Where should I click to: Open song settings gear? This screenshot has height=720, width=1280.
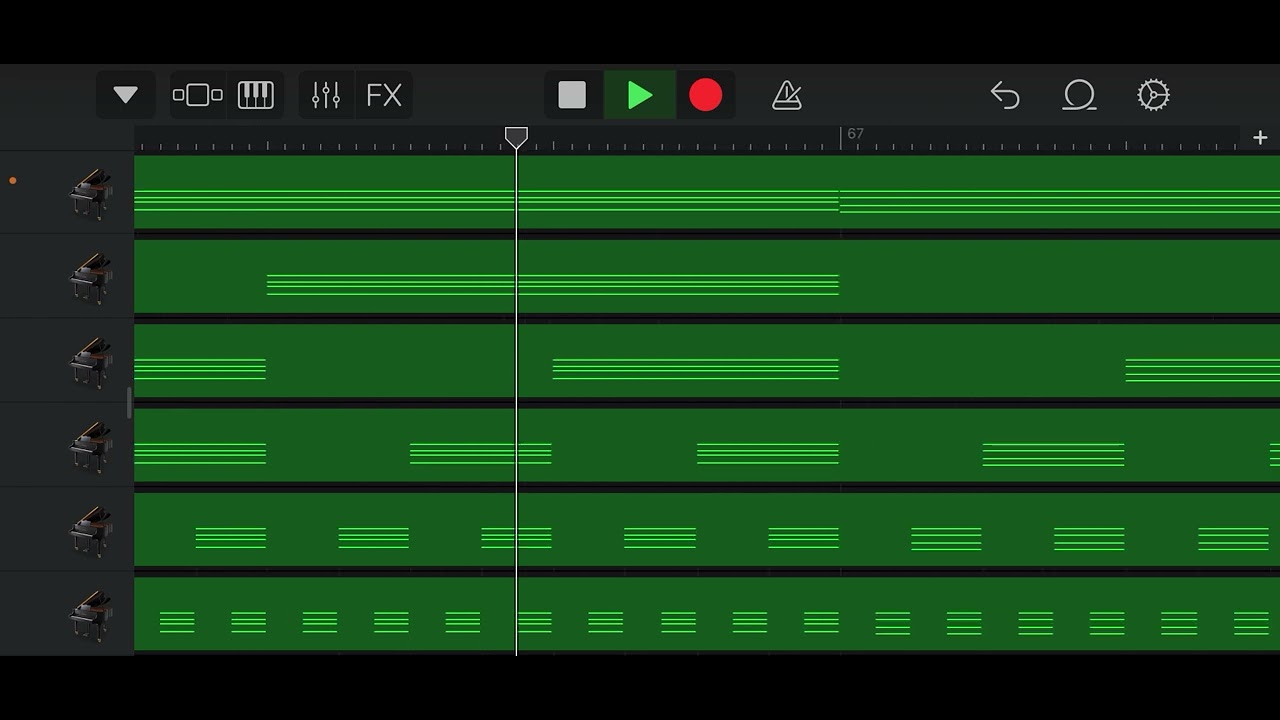(x=1153, y=95)
